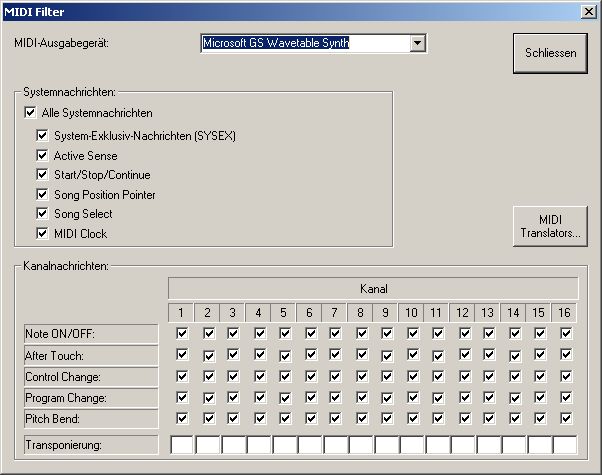This screenshot has height=475, width=602.
Task: Focus Transponierung field for channel 12
Action: click(x=463, y=445)
